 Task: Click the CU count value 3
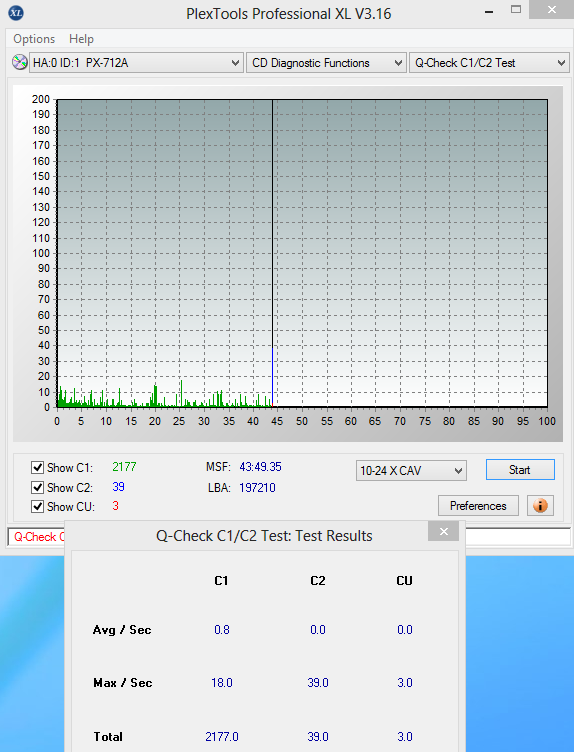[116, 506]
